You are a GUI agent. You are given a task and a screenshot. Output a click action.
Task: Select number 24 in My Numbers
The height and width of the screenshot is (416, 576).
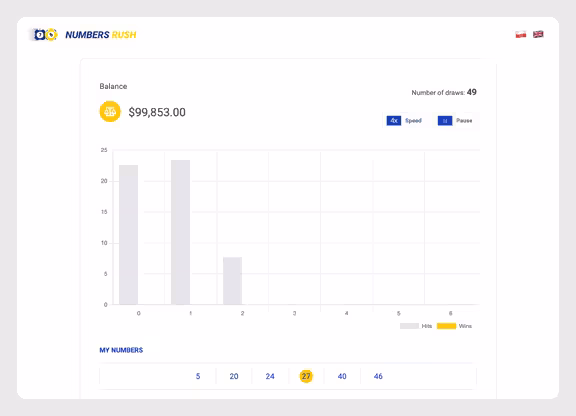[x=270, y=376]
